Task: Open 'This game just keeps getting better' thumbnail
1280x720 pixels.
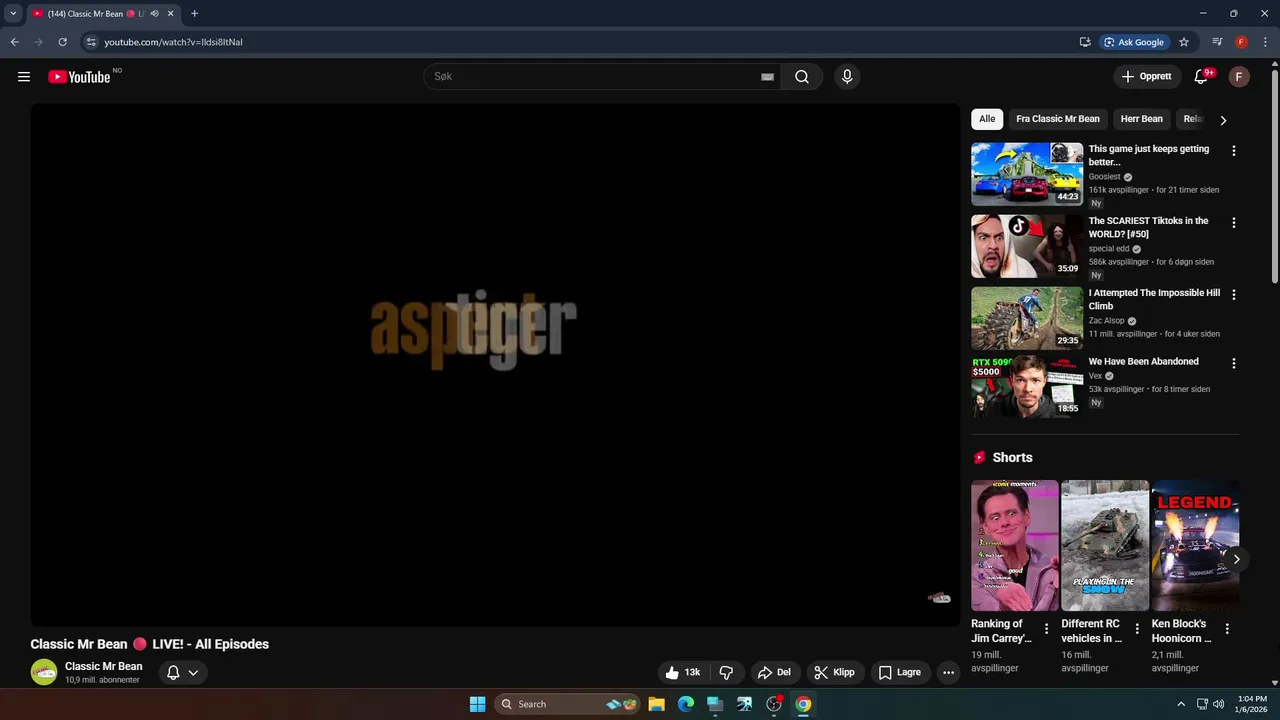Action: [1027, 174]
